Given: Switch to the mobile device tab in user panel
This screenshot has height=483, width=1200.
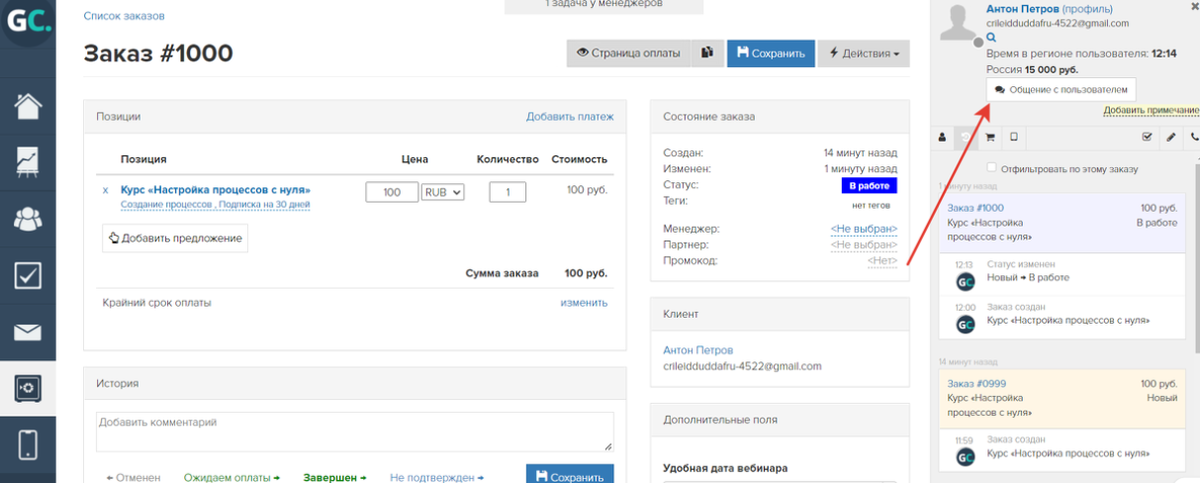Looking at the screenshot, I should tap(1013, 137).
